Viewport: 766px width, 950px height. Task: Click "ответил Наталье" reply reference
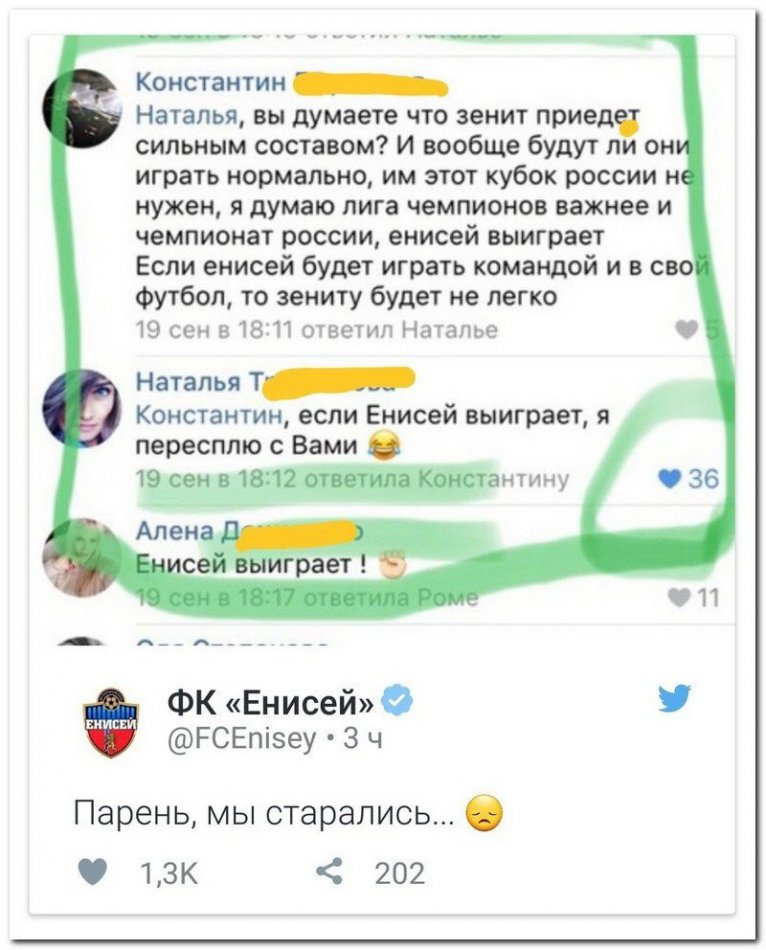tap(399, 330)
